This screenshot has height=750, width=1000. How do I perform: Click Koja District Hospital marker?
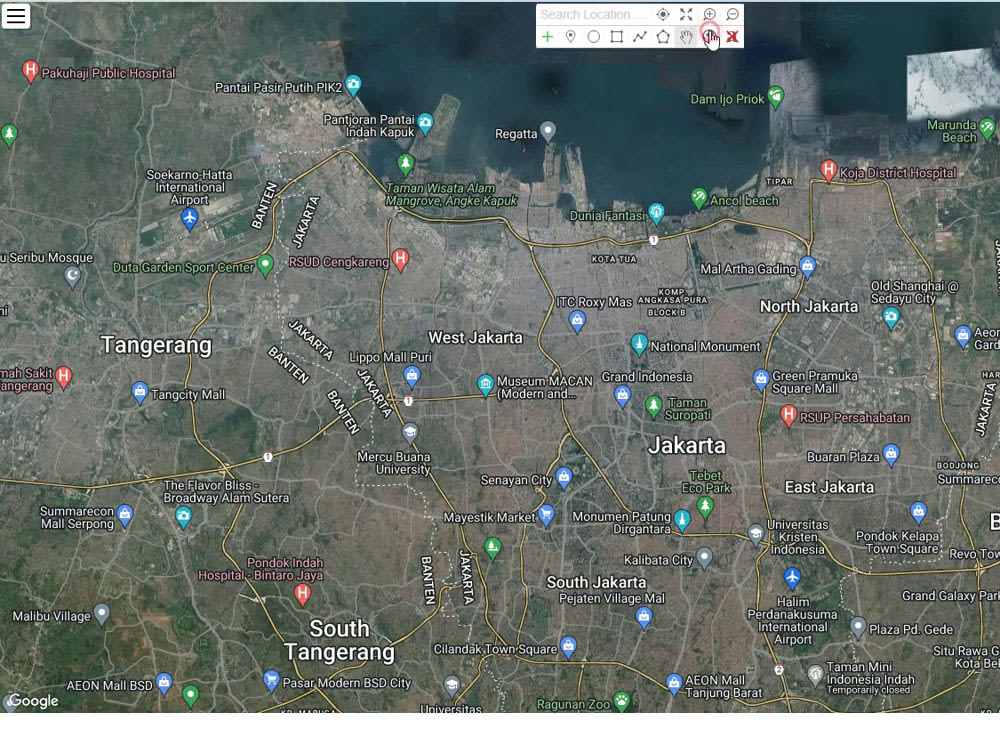828,170
